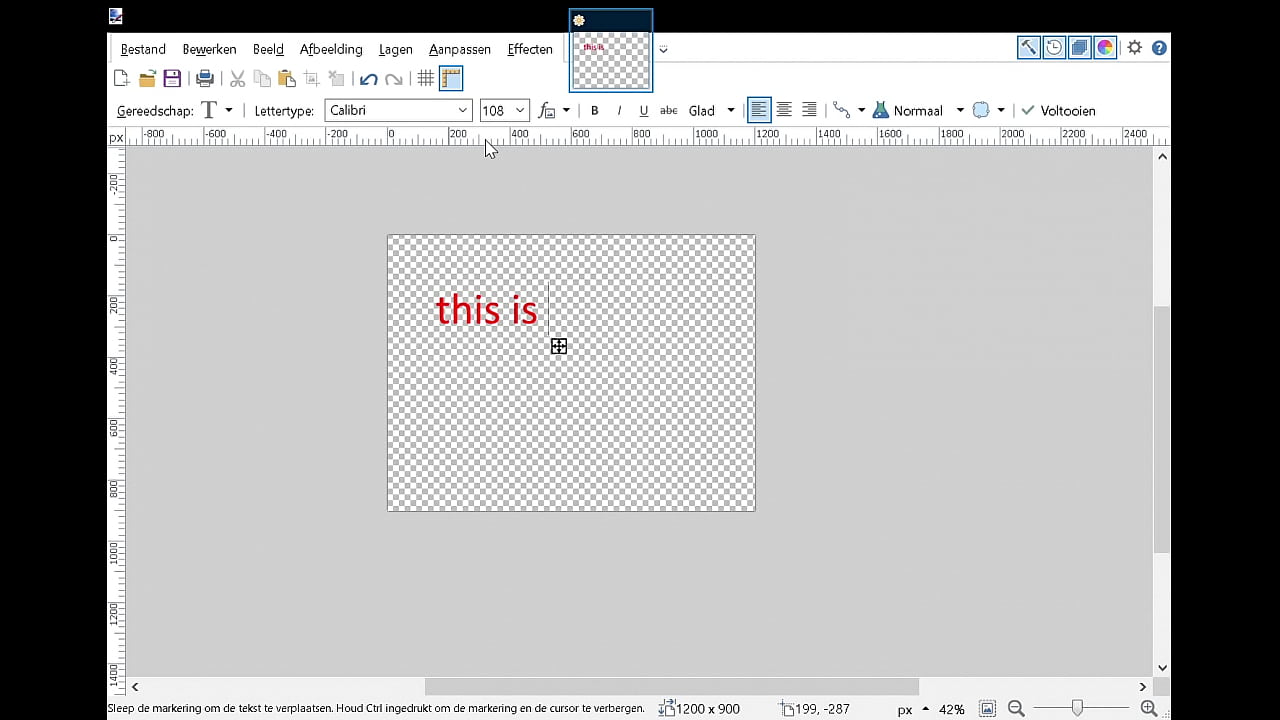Image resolution: width=1280 pixels, height=720 pixels.
Task: Toggle strikethrough abc formatting
Action: 669,110
